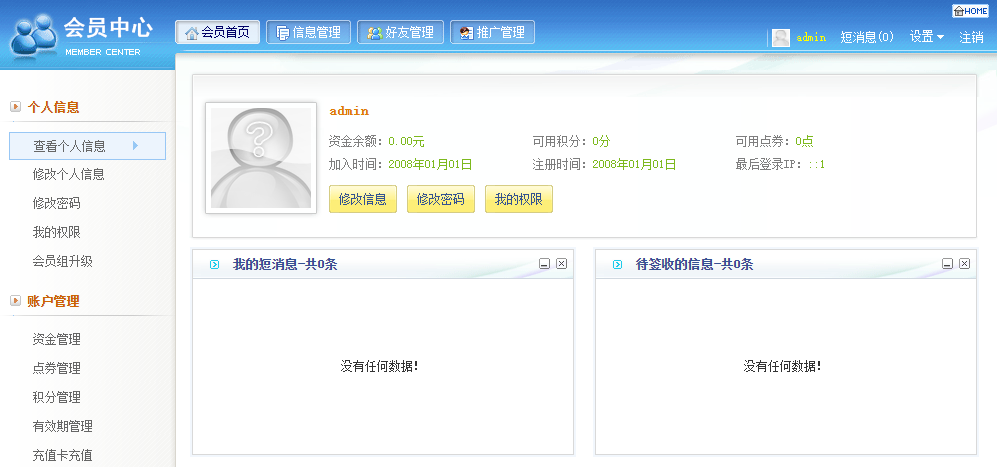Click the small admin avatar icon
Screen dimensions: 997x467
[781, 37]
